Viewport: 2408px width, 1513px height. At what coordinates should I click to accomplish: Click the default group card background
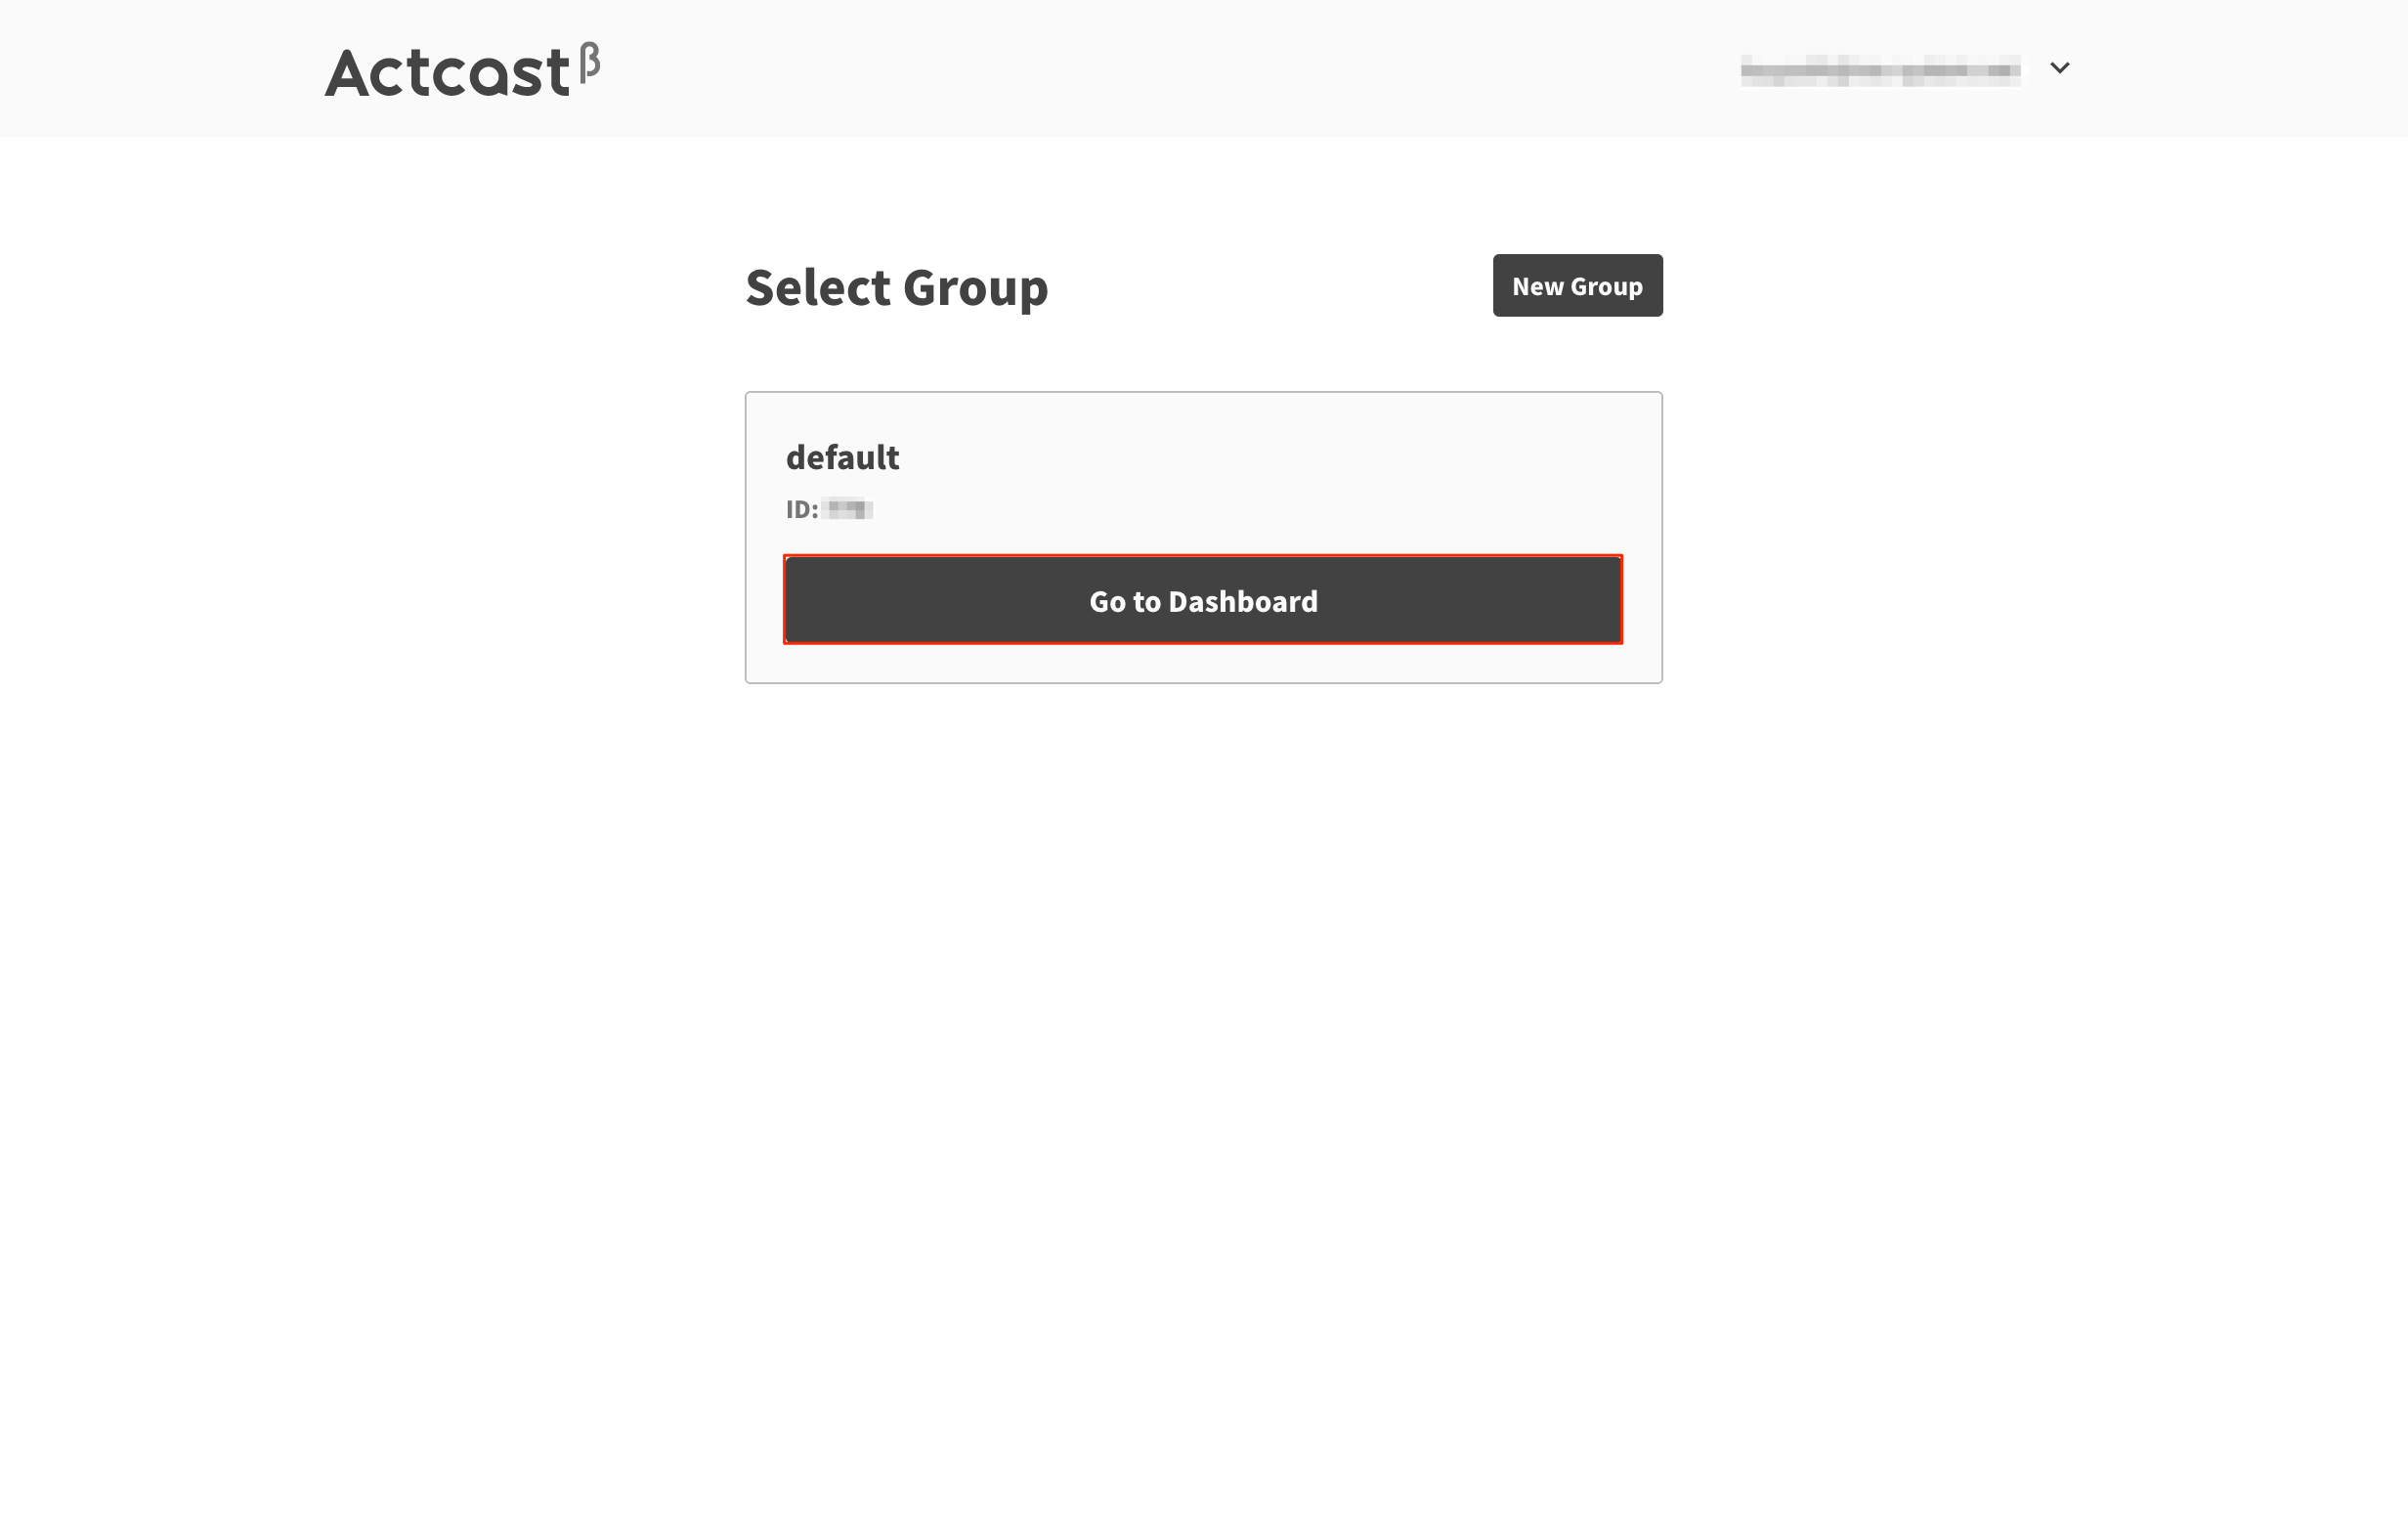[x=1250, y=470]
